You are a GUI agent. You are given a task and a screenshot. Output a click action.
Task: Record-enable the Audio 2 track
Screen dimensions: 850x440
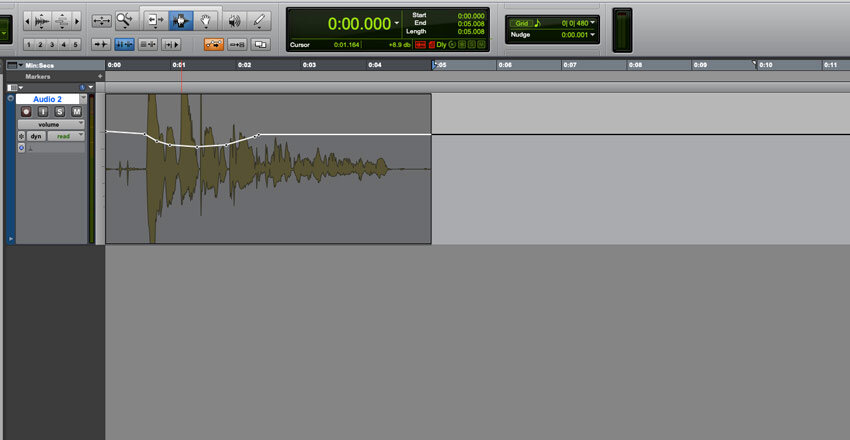pyautogui.click(x=26, y=112)
